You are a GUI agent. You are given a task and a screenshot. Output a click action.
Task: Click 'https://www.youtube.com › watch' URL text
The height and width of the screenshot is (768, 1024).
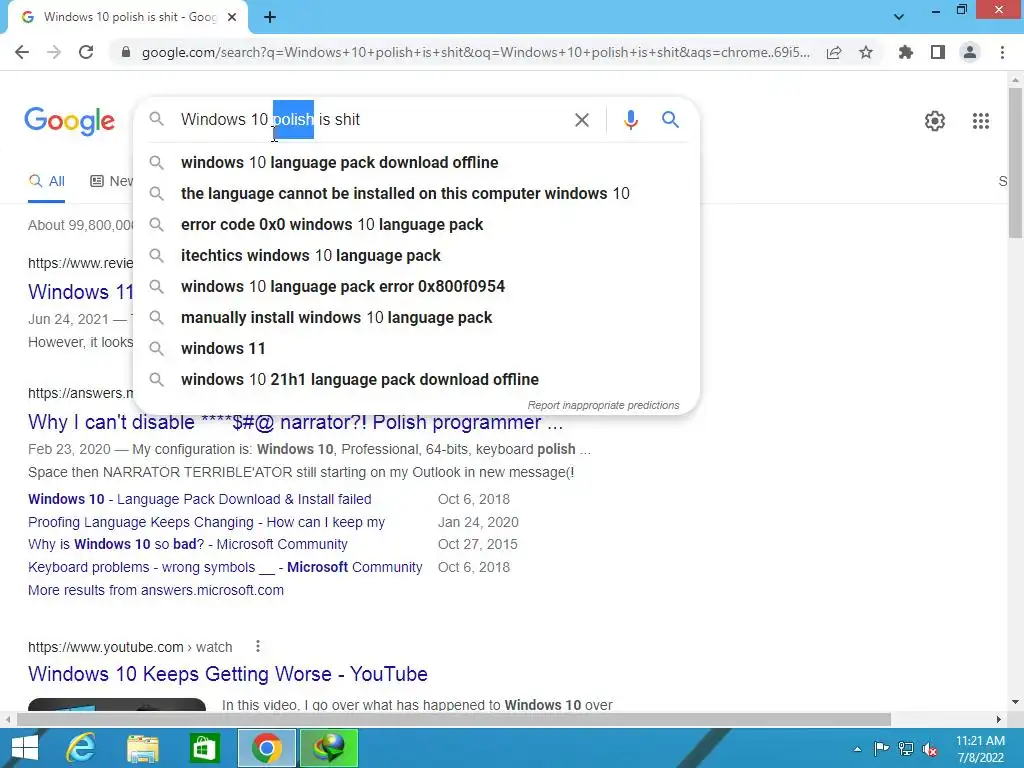(130, 647)
